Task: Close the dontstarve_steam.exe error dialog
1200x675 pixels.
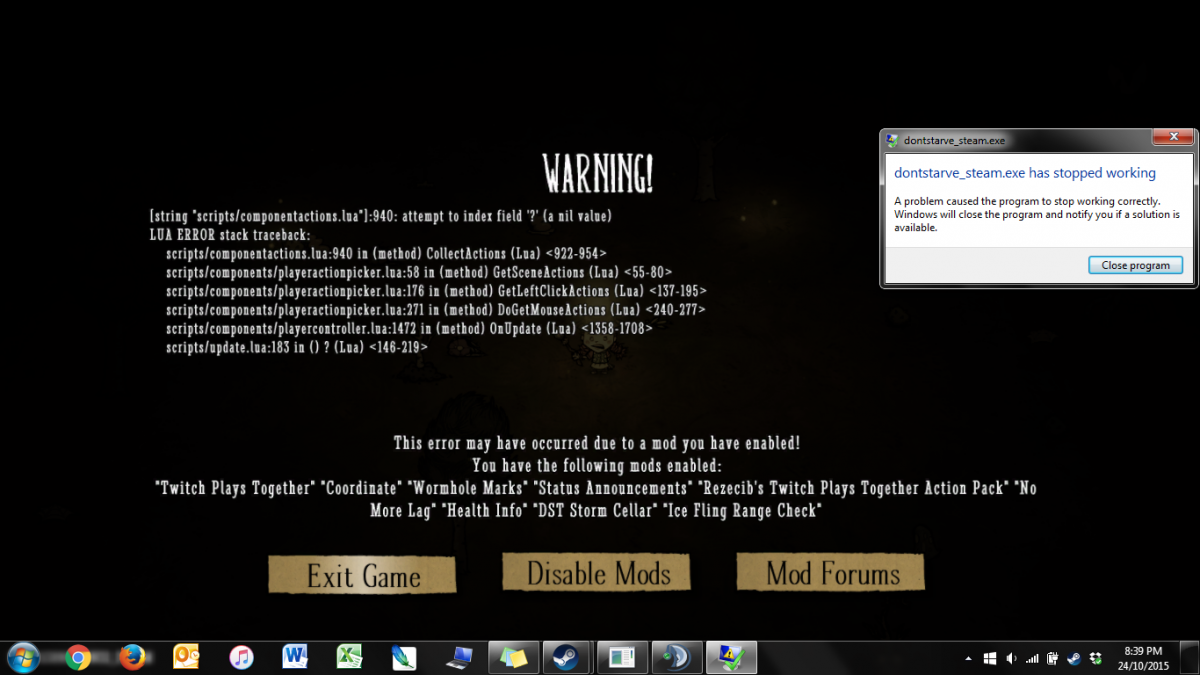Action: tap(1172, 138)
